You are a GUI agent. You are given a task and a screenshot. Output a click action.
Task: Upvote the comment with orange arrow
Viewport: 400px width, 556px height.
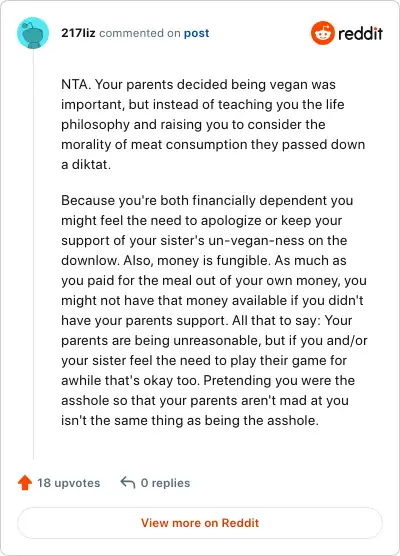click(x=25, y=483)
